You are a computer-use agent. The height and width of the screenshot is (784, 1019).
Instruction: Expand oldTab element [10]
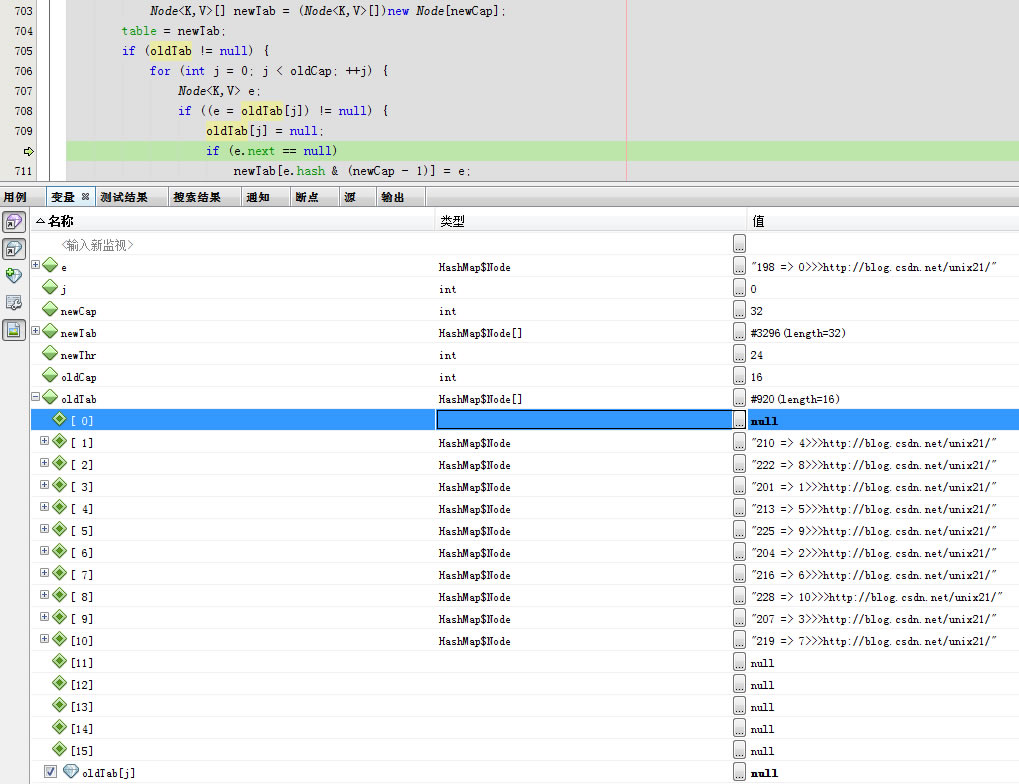click(x=44, y=638)
